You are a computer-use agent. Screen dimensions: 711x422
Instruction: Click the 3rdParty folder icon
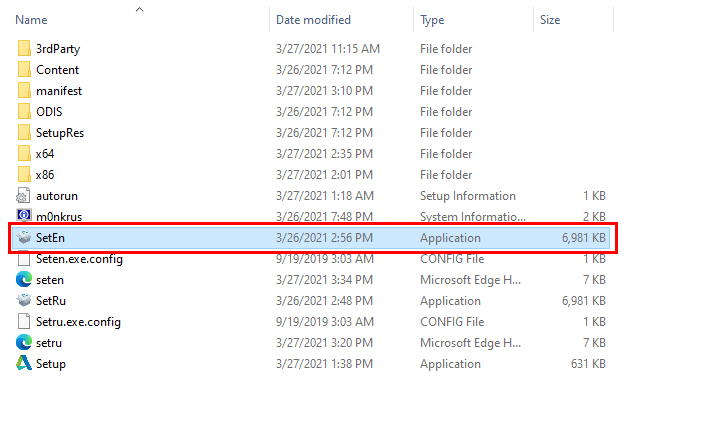(x=25, y=49)
